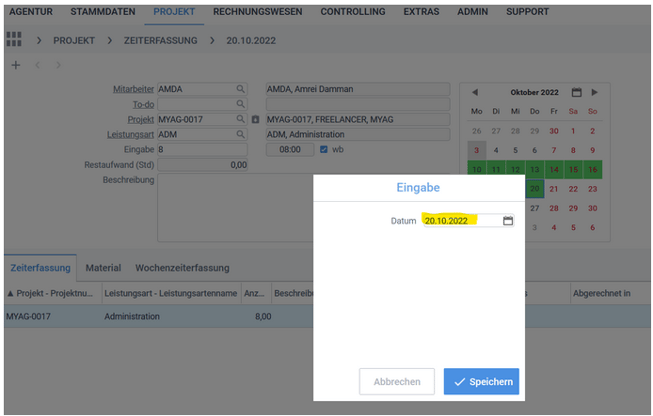653x416 pixels.
Task: Open the CONTROLLING menu
Action: pos(352,12)
